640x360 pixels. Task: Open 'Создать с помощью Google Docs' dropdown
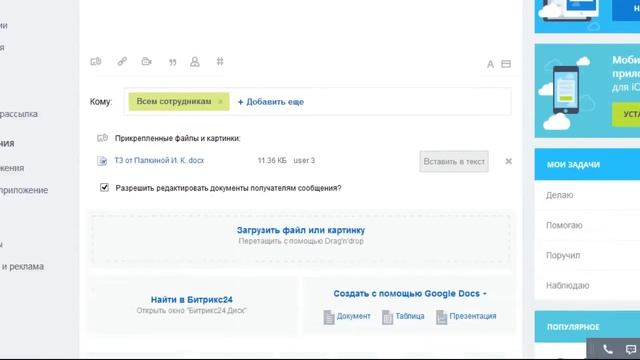(410, 293)
